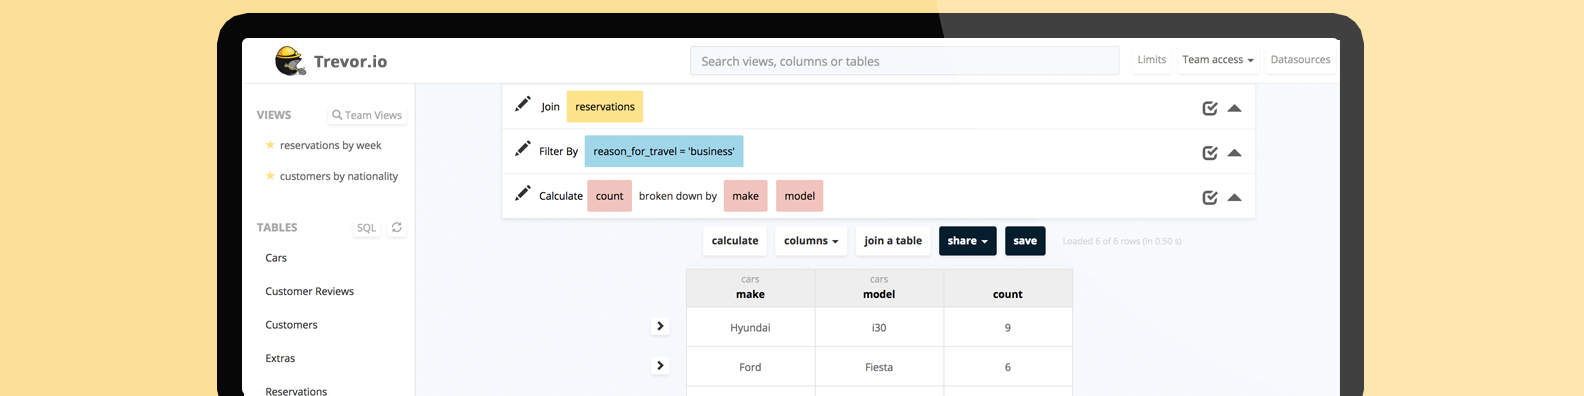Click the make column header
The height and width of the screenshot is (396, 1584).
751,288
